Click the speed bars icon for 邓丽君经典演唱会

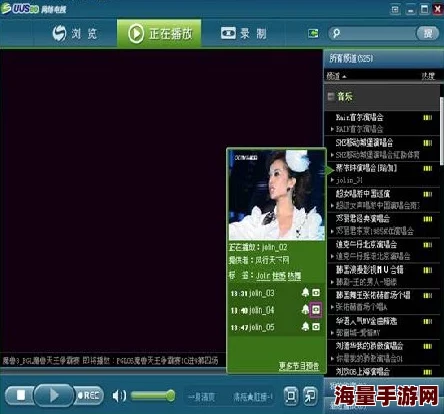point(427,219)
